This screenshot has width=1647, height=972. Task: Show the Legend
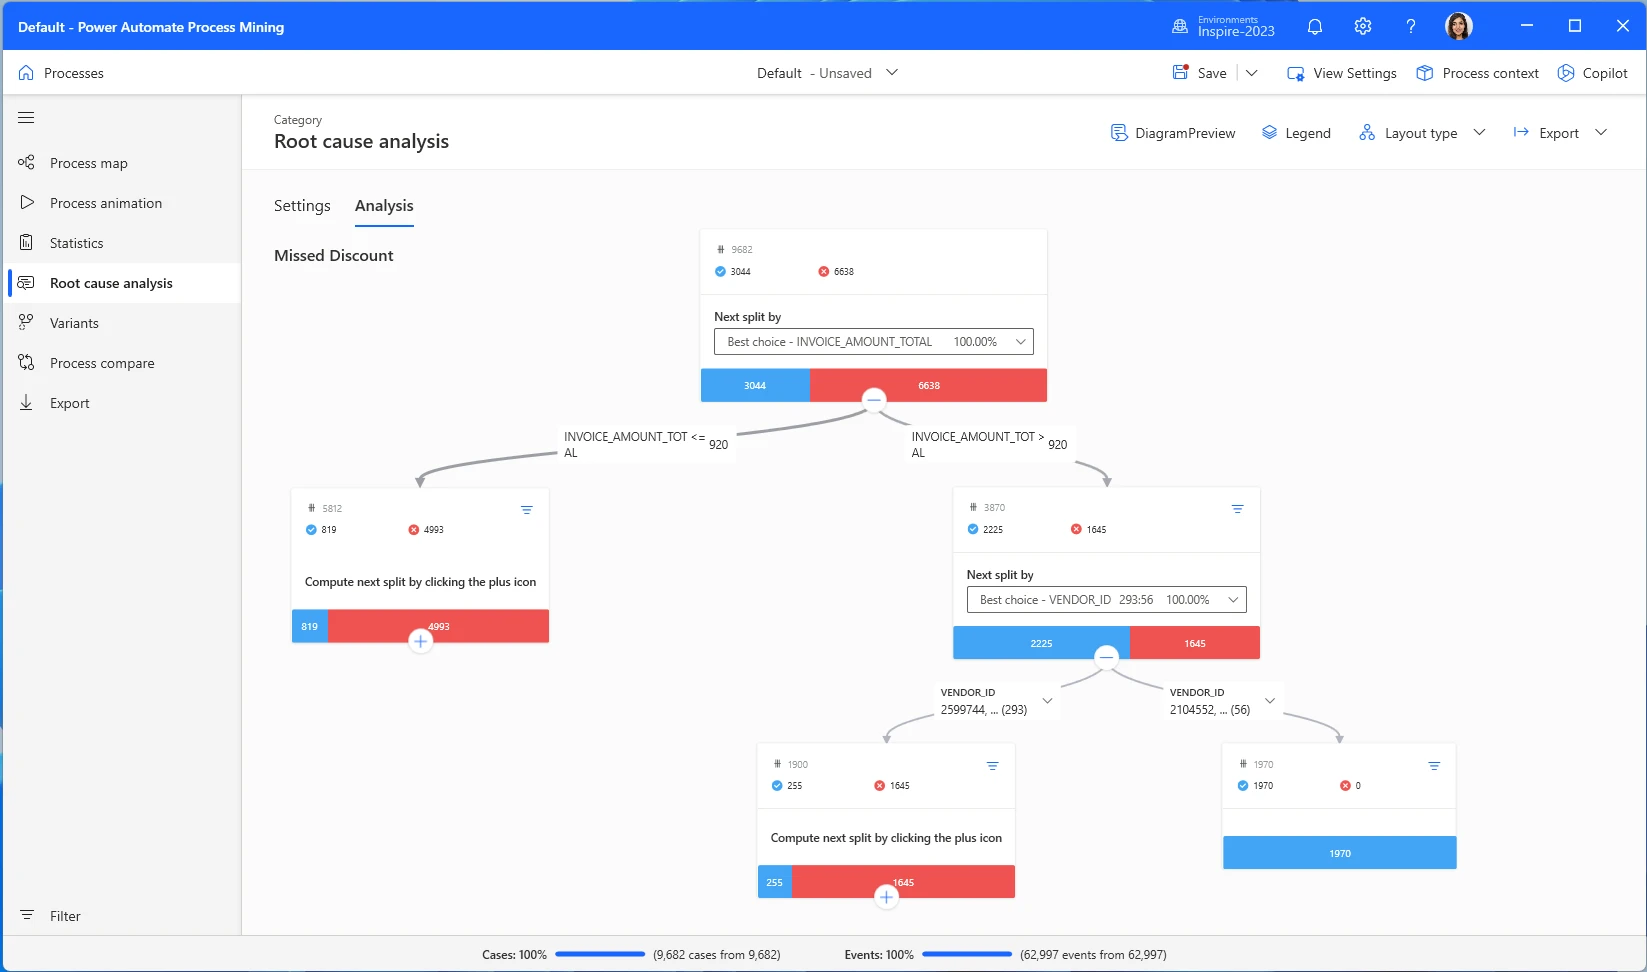pyautogui.click(x=1296, y=132)
